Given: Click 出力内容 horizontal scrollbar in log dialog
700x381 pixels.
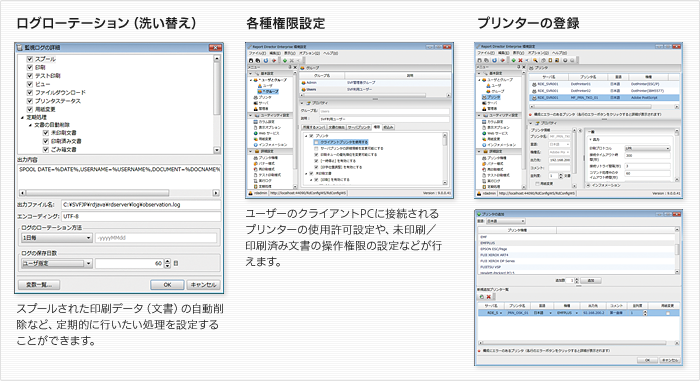Looking at the screenshot, I should click(119, 193).
